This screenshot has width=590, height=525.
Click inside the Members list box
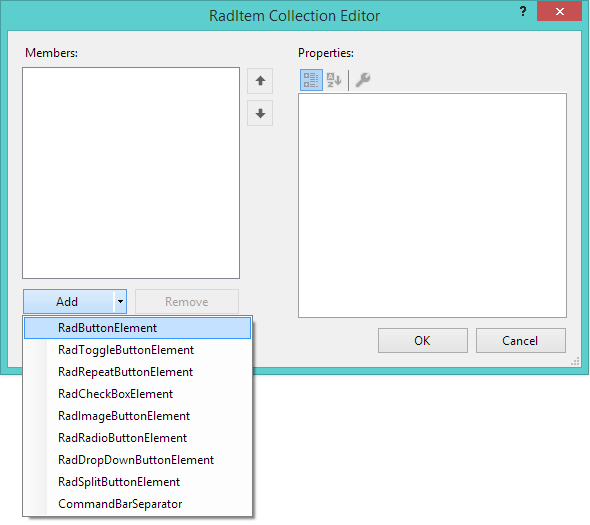[131, 173]
